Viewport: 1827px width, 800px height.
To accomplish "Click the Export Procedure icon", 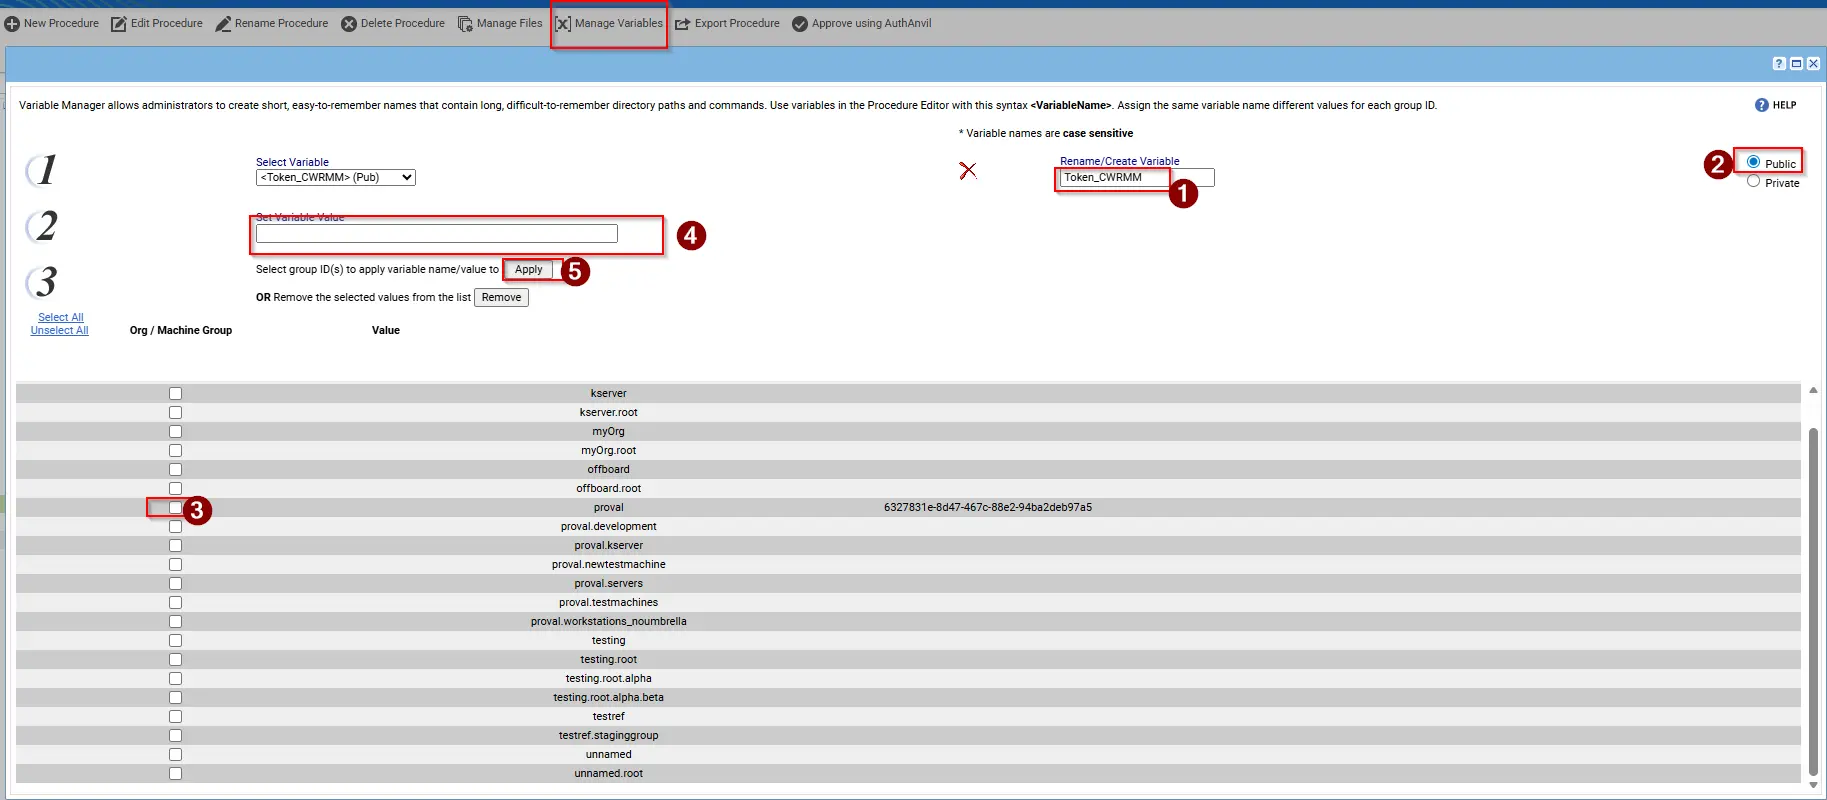I will (683, 24).
